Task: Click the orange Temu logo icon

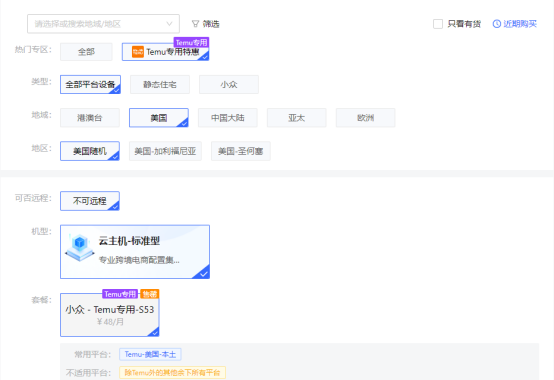Action: (138, 52)
